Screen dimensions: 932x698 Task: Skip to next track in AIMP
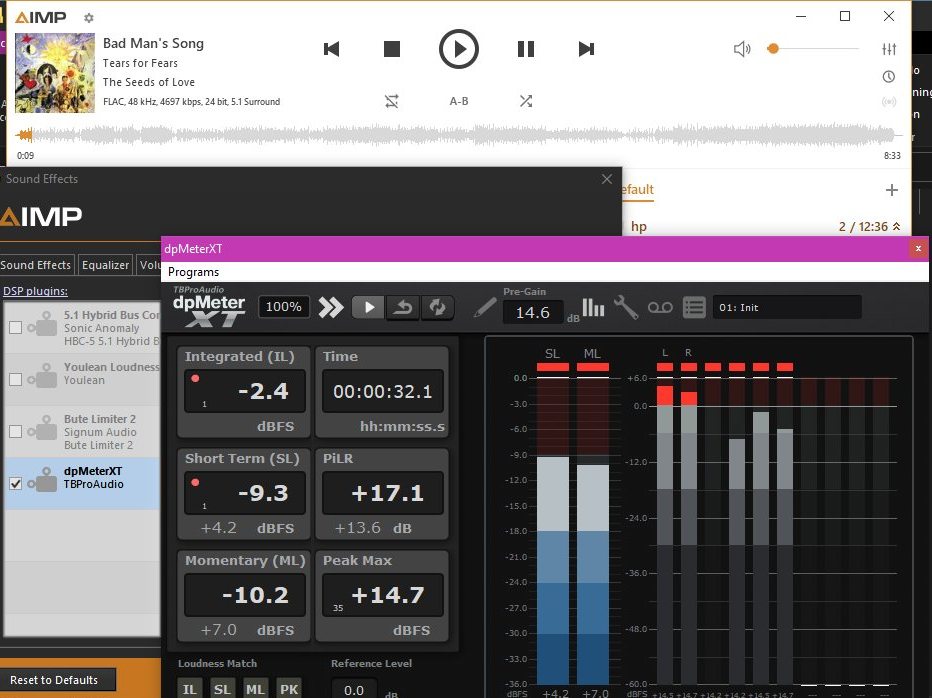pyautogui.click(x=586, y=49)
